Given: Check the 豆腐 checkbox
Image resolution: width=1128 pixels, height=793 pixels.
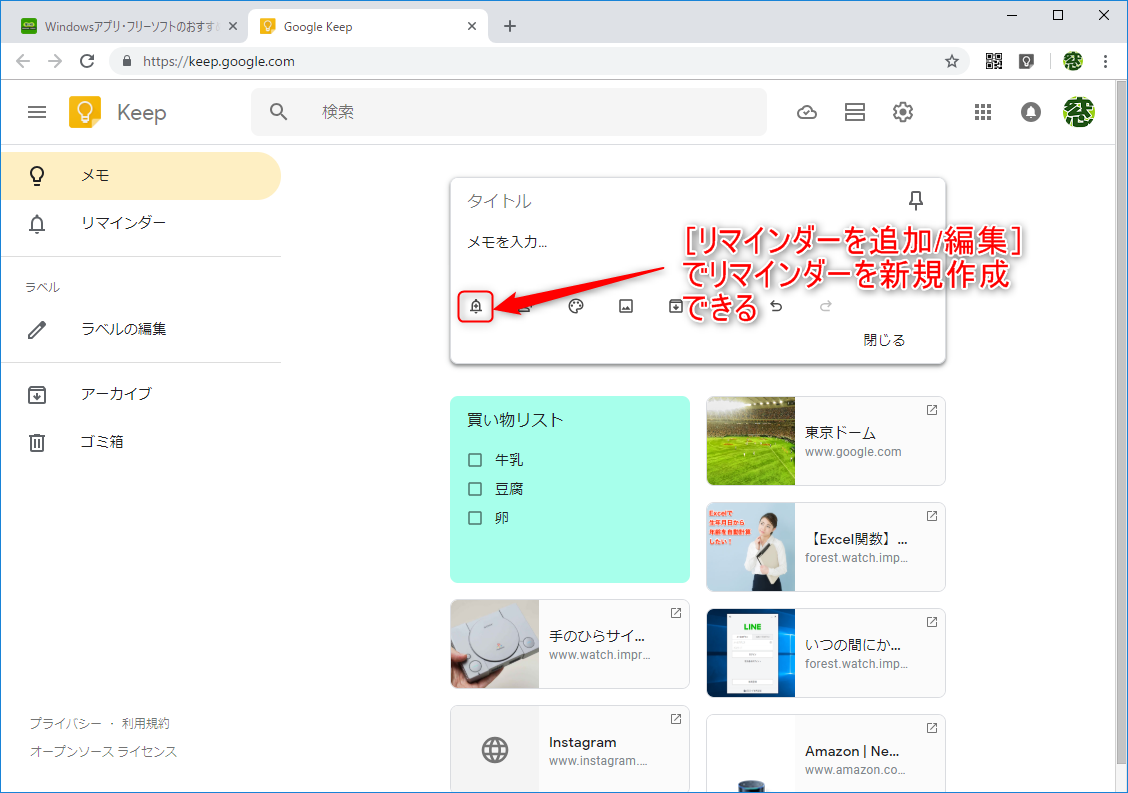Looking at the screenshot, I should (474, 488).
